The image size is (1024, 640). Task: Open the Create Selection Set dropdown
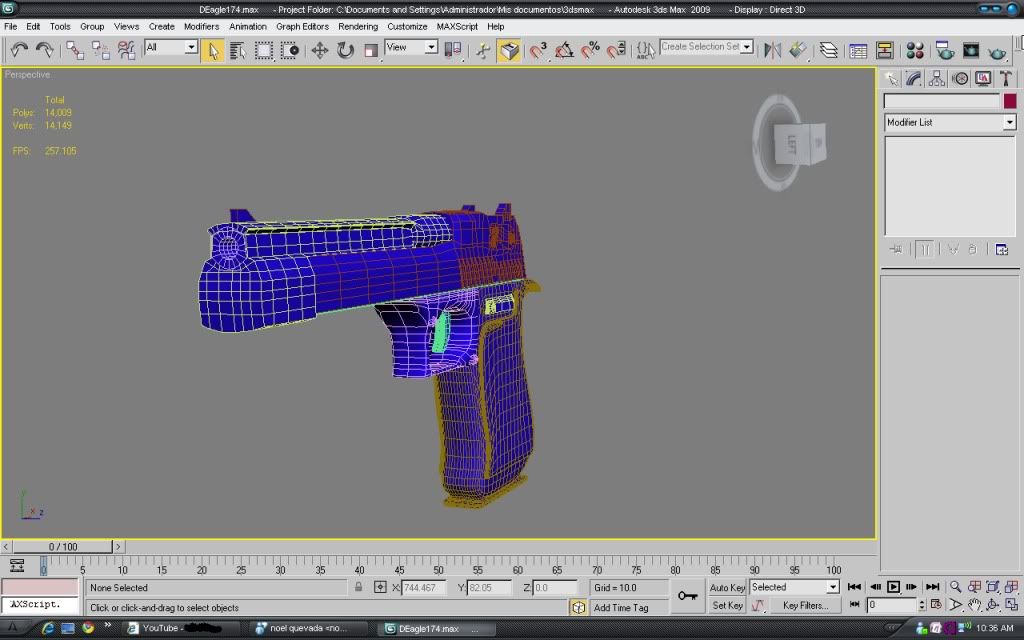point(746,47)
